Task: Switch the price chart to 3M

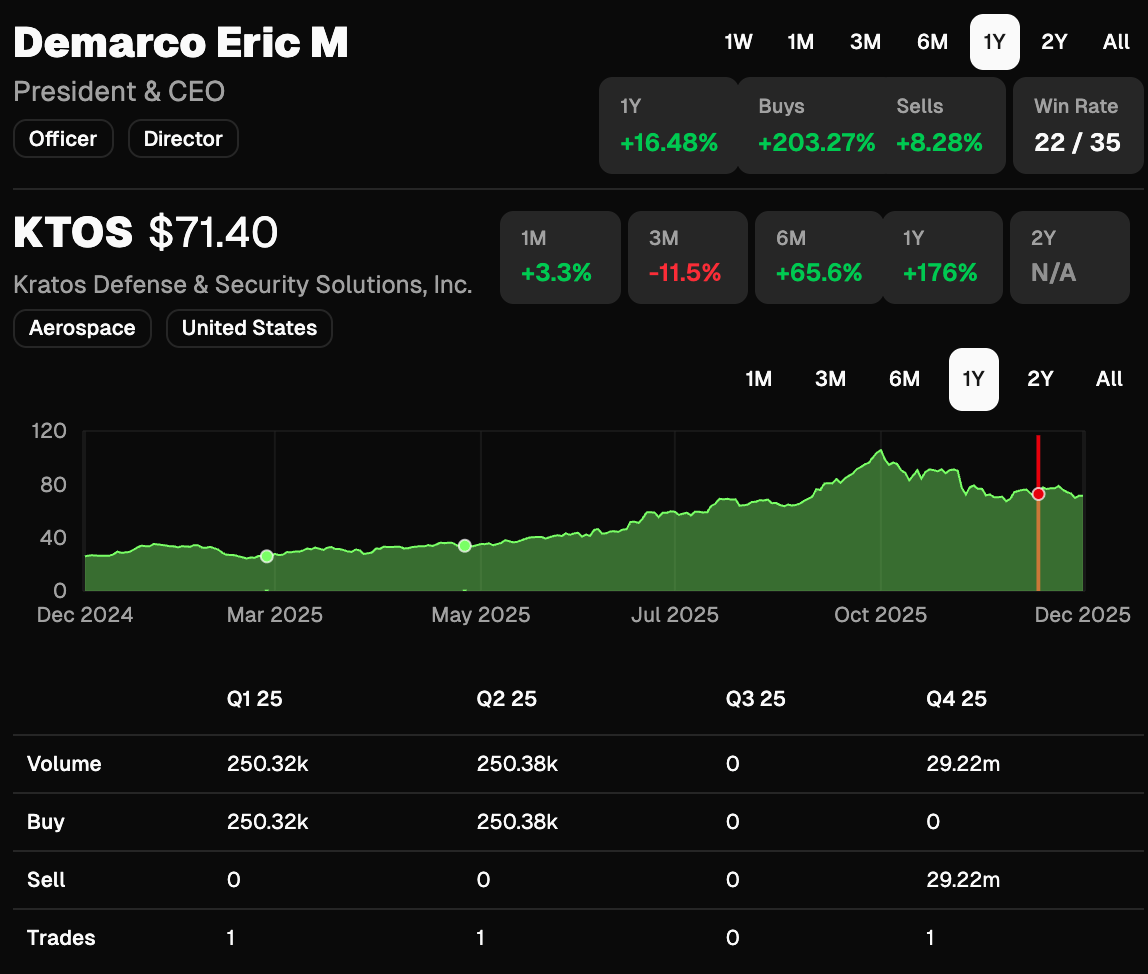Action: tap(830, 379)
